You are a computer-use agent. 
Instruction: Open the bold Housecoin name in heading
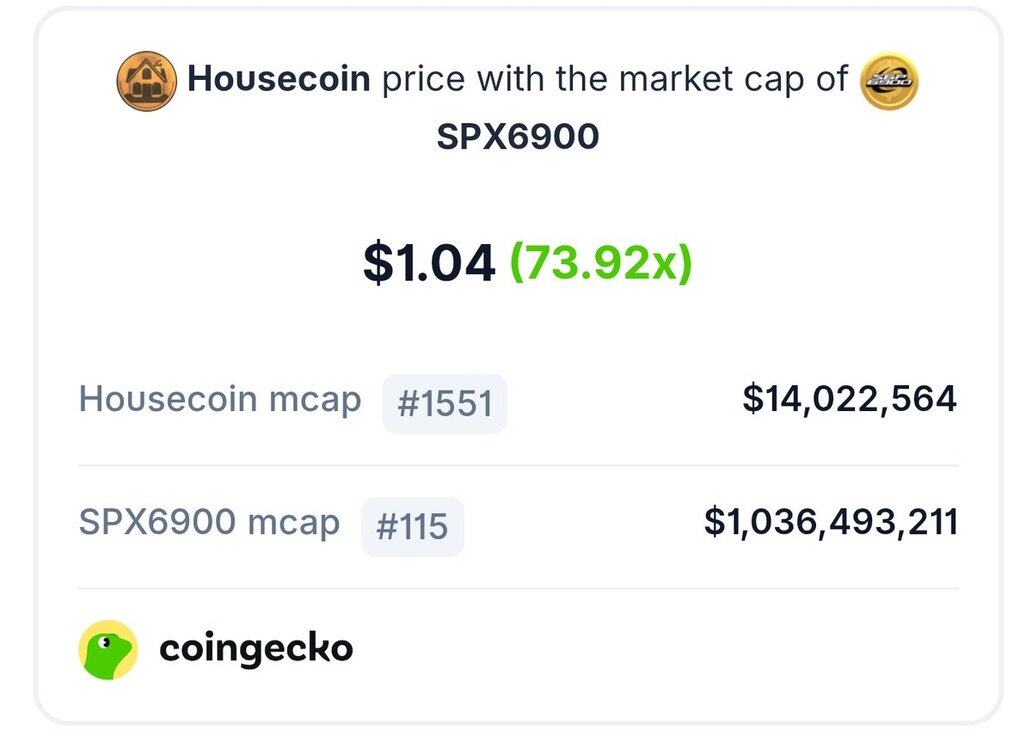click(278, 78)
